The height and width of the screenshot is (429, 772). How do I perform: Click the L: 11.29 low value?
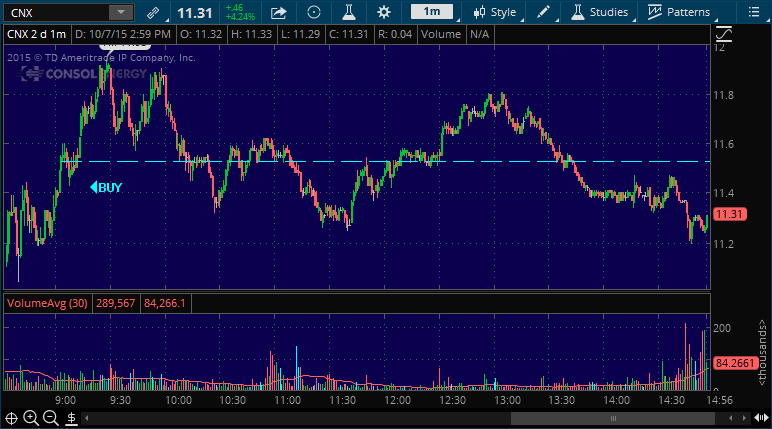pos(300,34)
